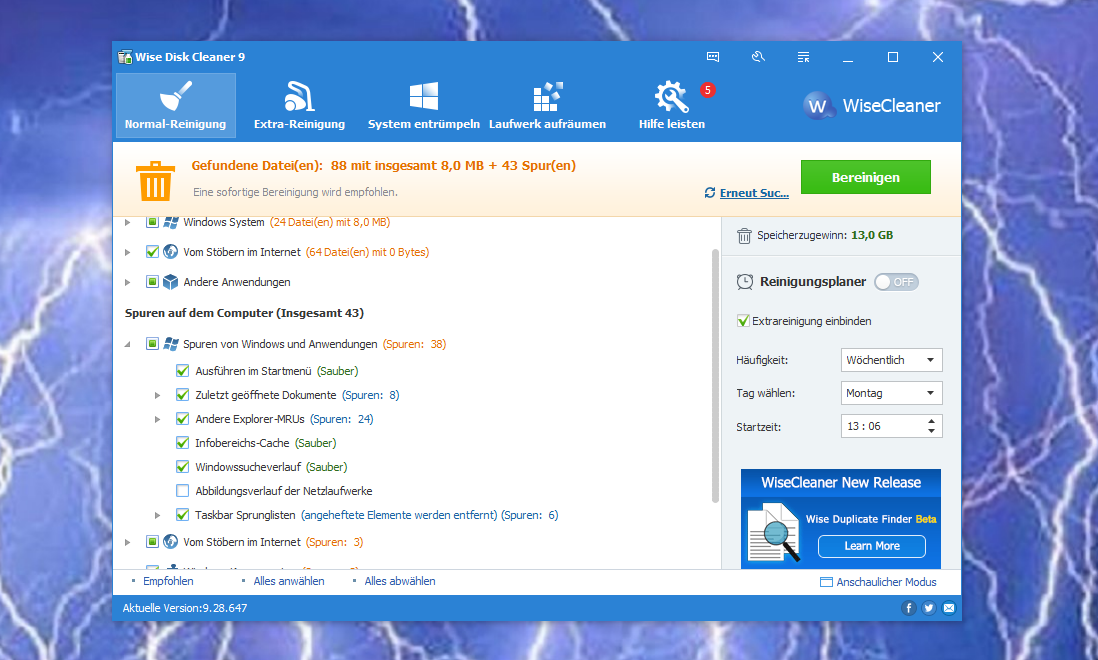The height and width of the screenshot is (660, 1098).
Task: Click the orange trash can icon
Action: pyautogui.click(x=155, y=181)
